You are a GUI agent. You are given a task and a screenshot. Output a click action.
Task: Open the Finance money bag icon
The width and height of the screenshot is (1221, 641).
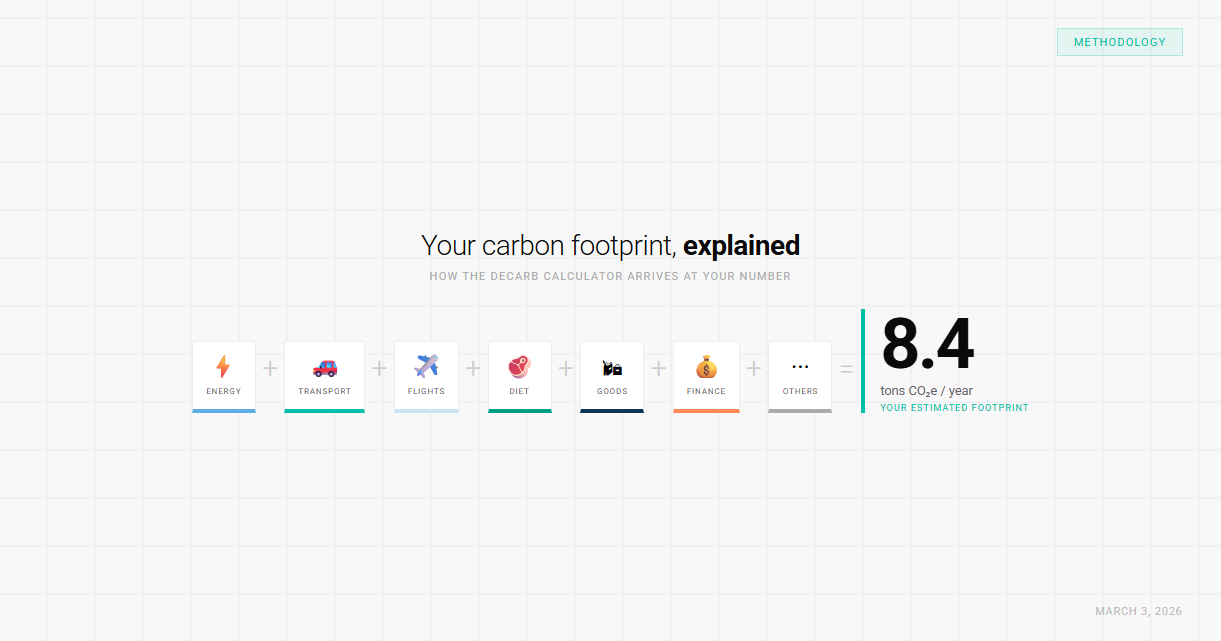(x=706, y=365)
